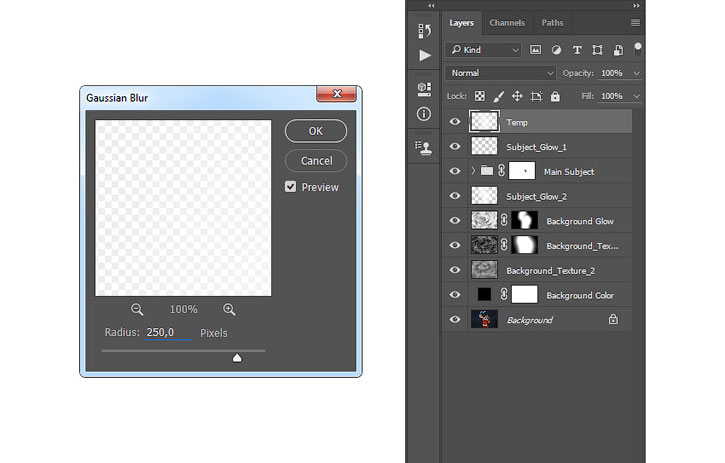Lock transparent pixels icon

[480, 96]
